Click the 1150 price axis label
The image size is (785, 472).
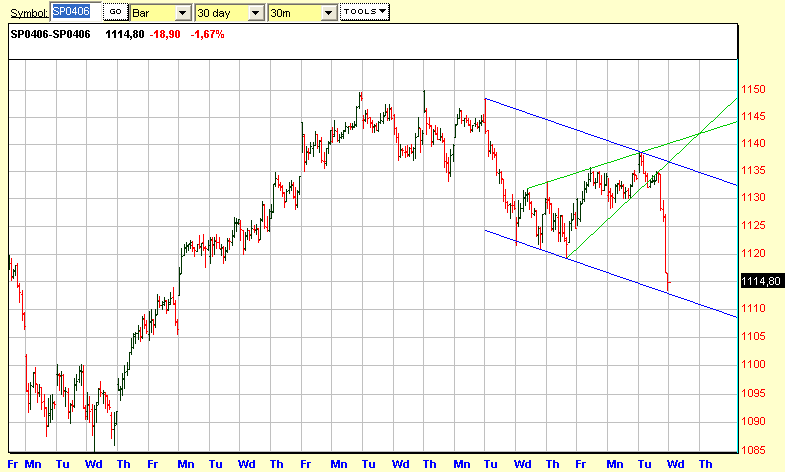(753, 90)
